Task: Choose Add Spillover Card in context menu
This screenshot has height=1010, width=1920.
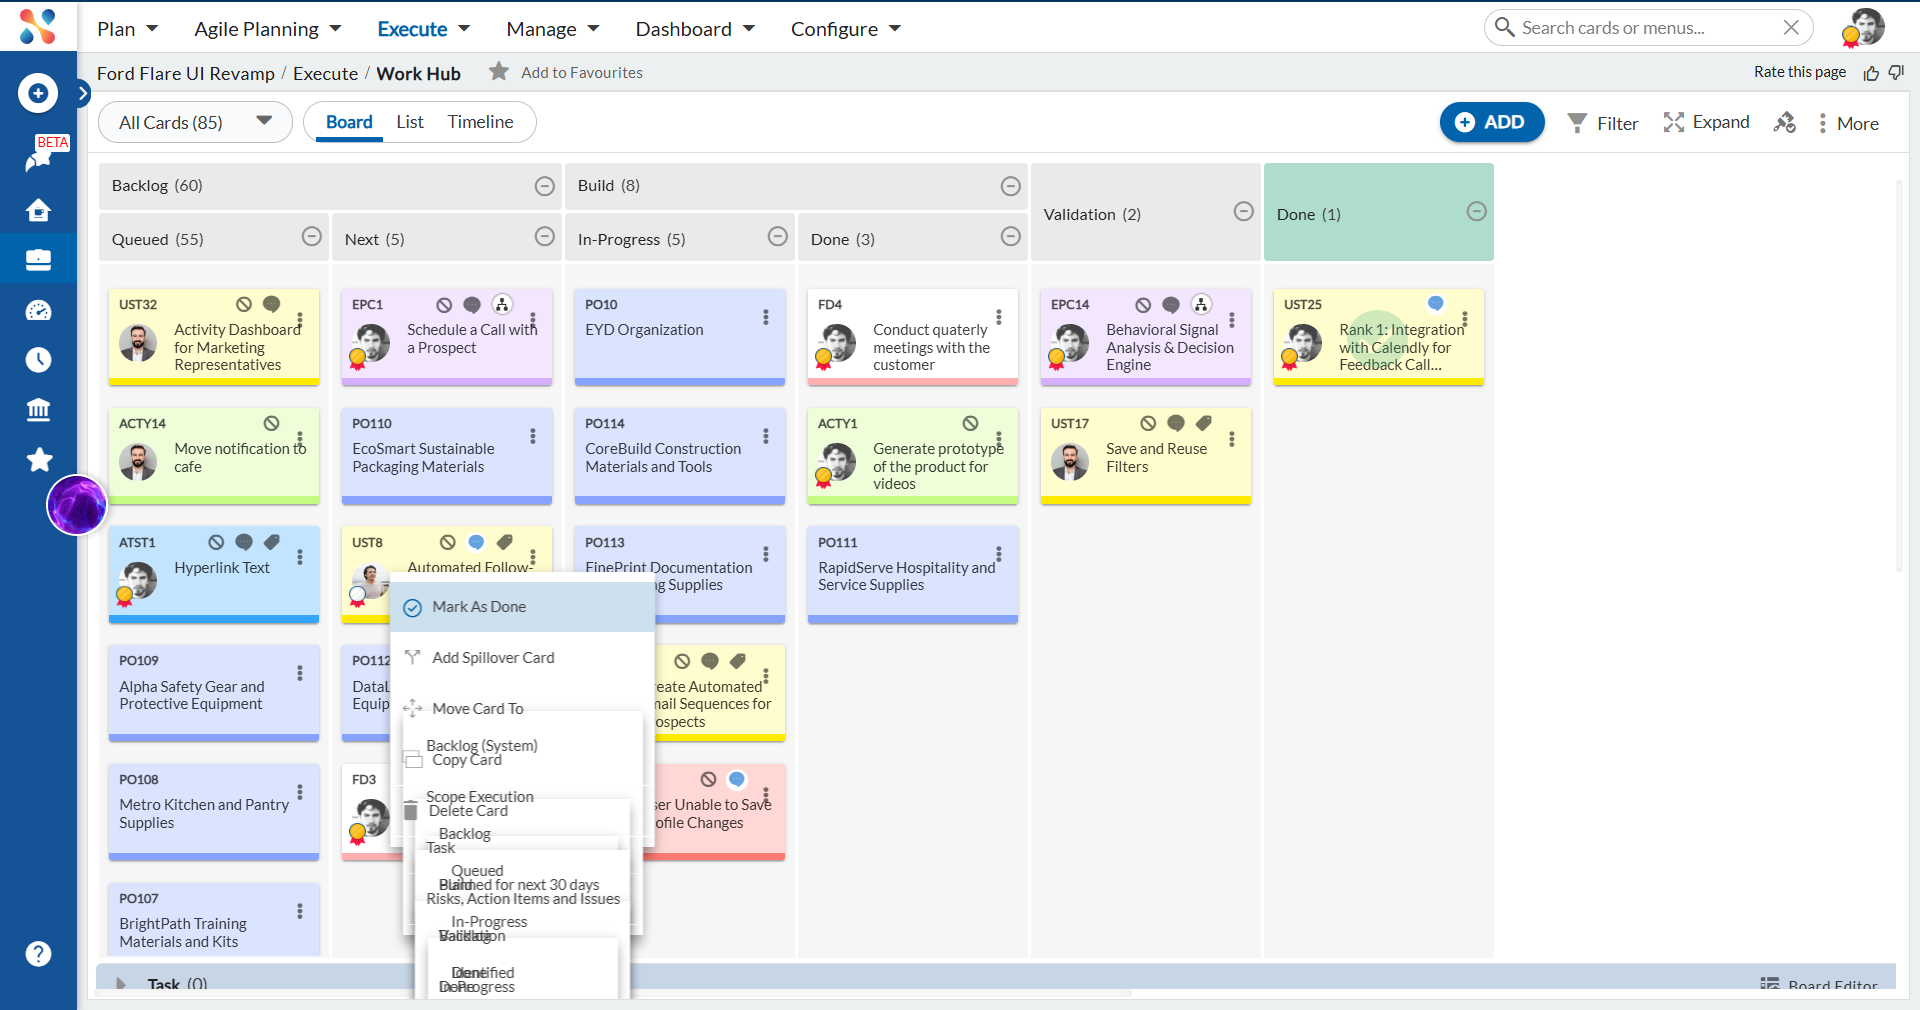Action: tap(522, 658)
